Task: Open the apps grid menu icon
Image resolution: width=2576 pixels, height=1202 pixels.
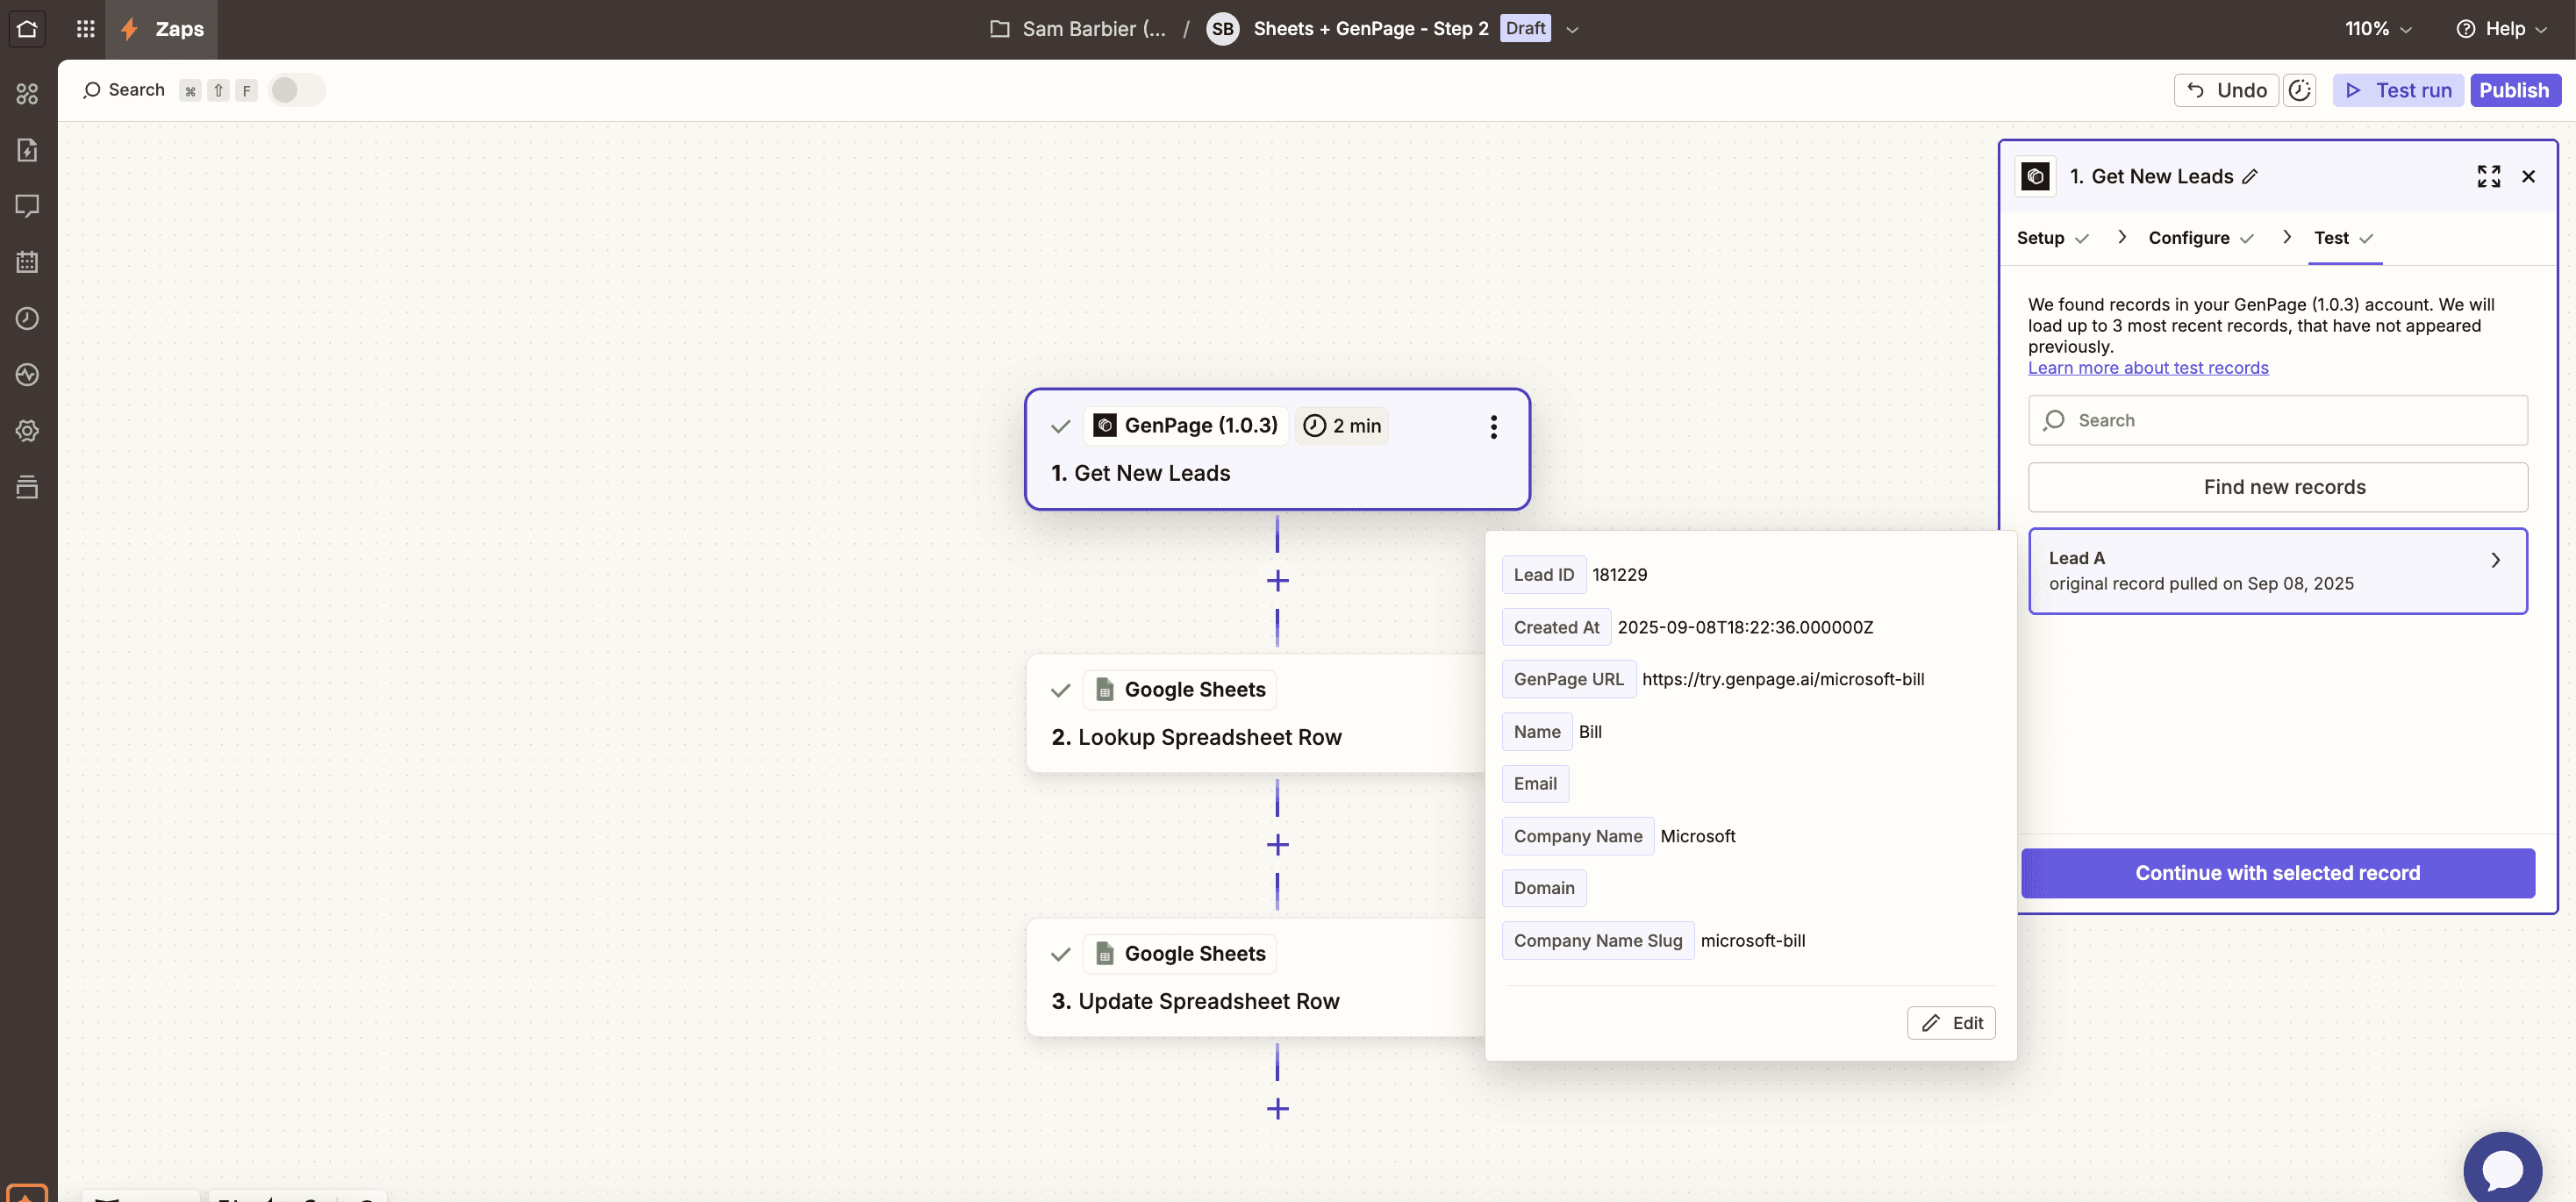Action: pos(86,29)
